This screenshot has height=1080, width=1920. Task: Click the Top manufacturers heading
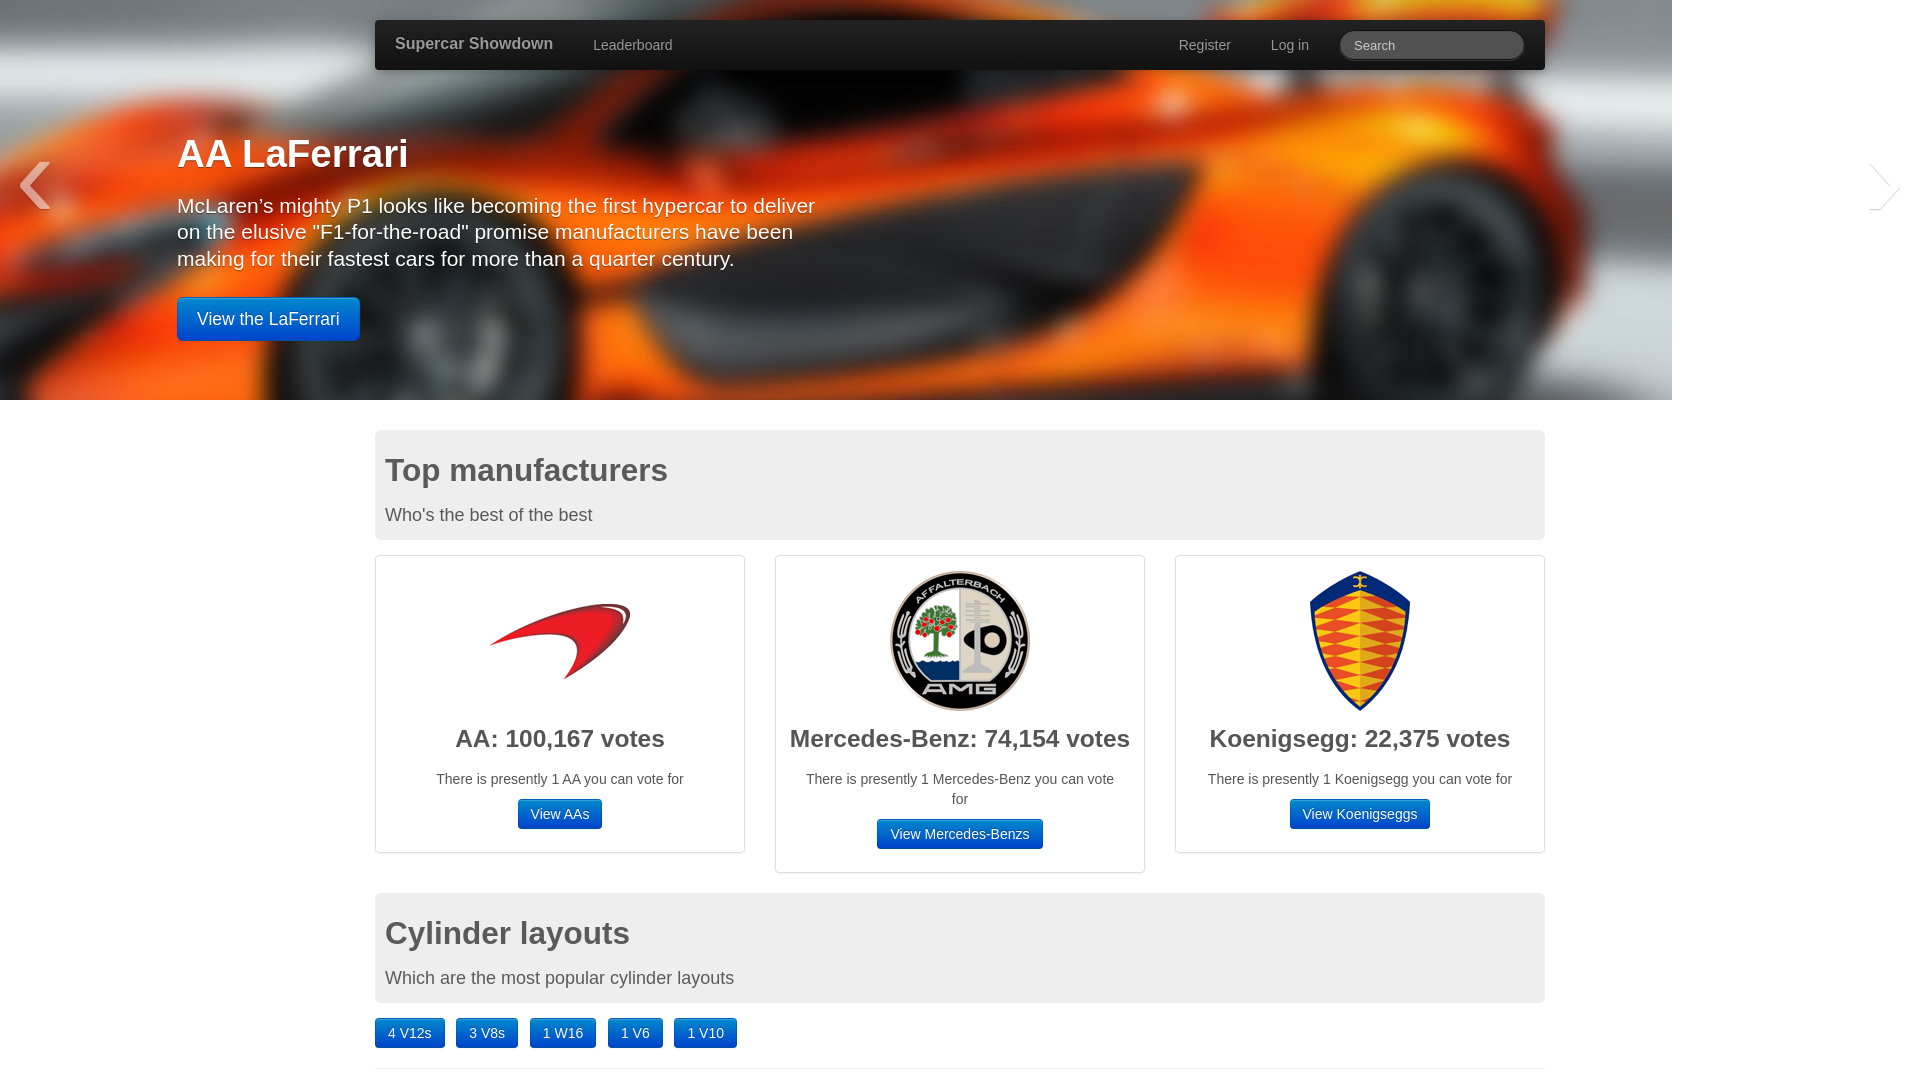click(526, 470)
